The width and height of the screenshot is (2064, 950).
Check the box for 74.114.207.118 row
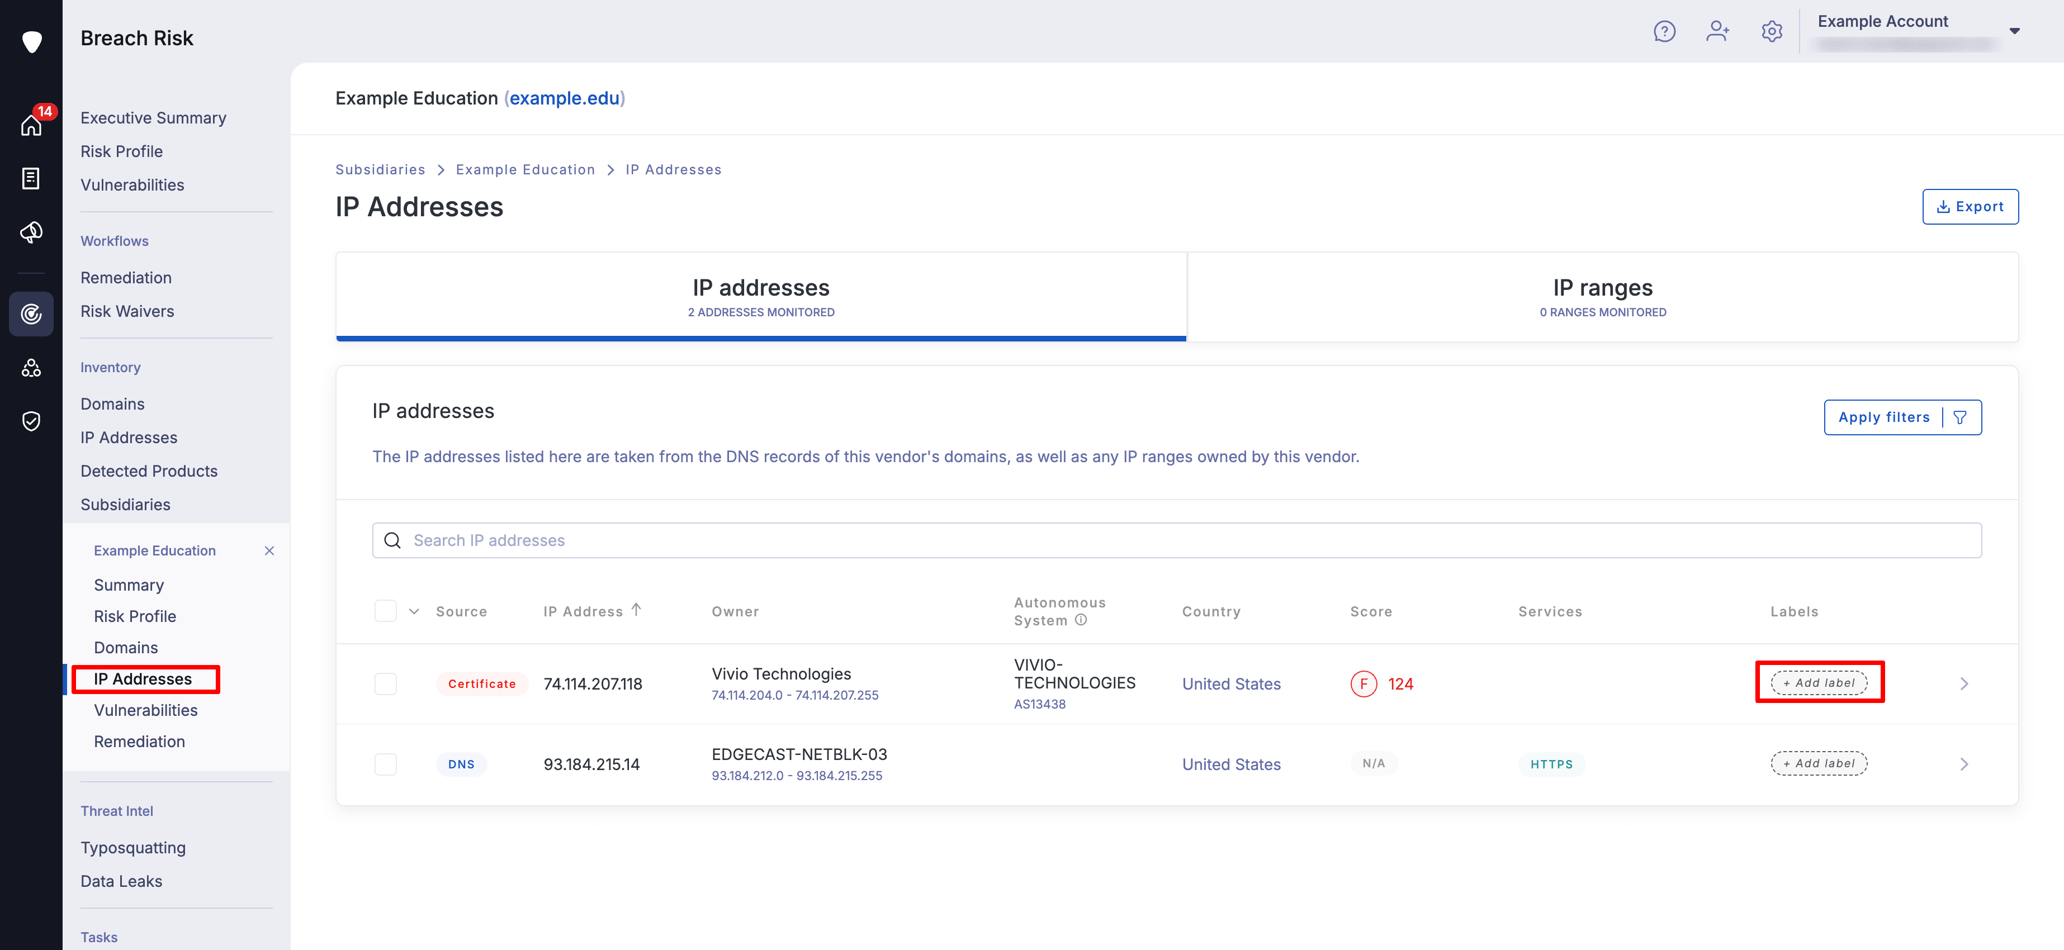(x=385, y=684)
